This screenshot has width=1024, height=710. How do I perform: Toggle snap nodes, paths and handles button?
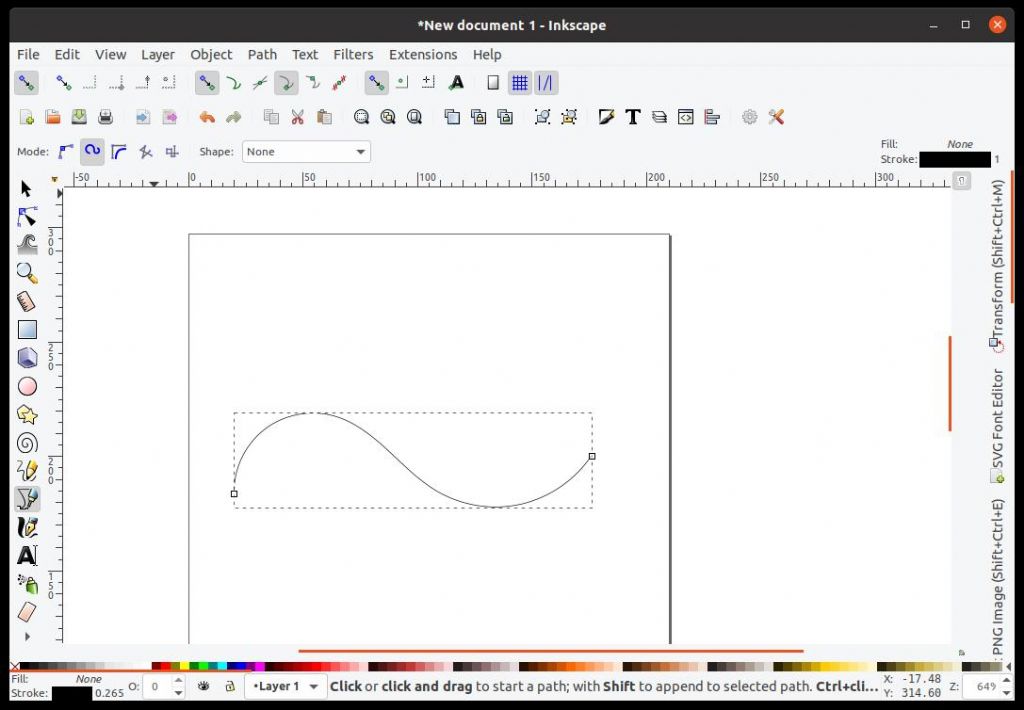(207, 83)
